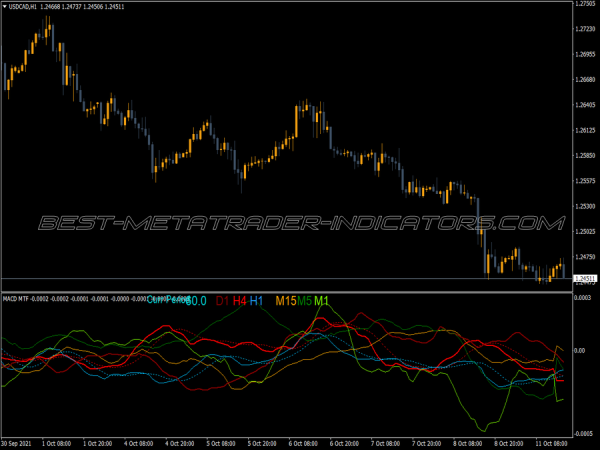
Task: Click the -0.0005 indicator scale label
Action: point(583,434)
